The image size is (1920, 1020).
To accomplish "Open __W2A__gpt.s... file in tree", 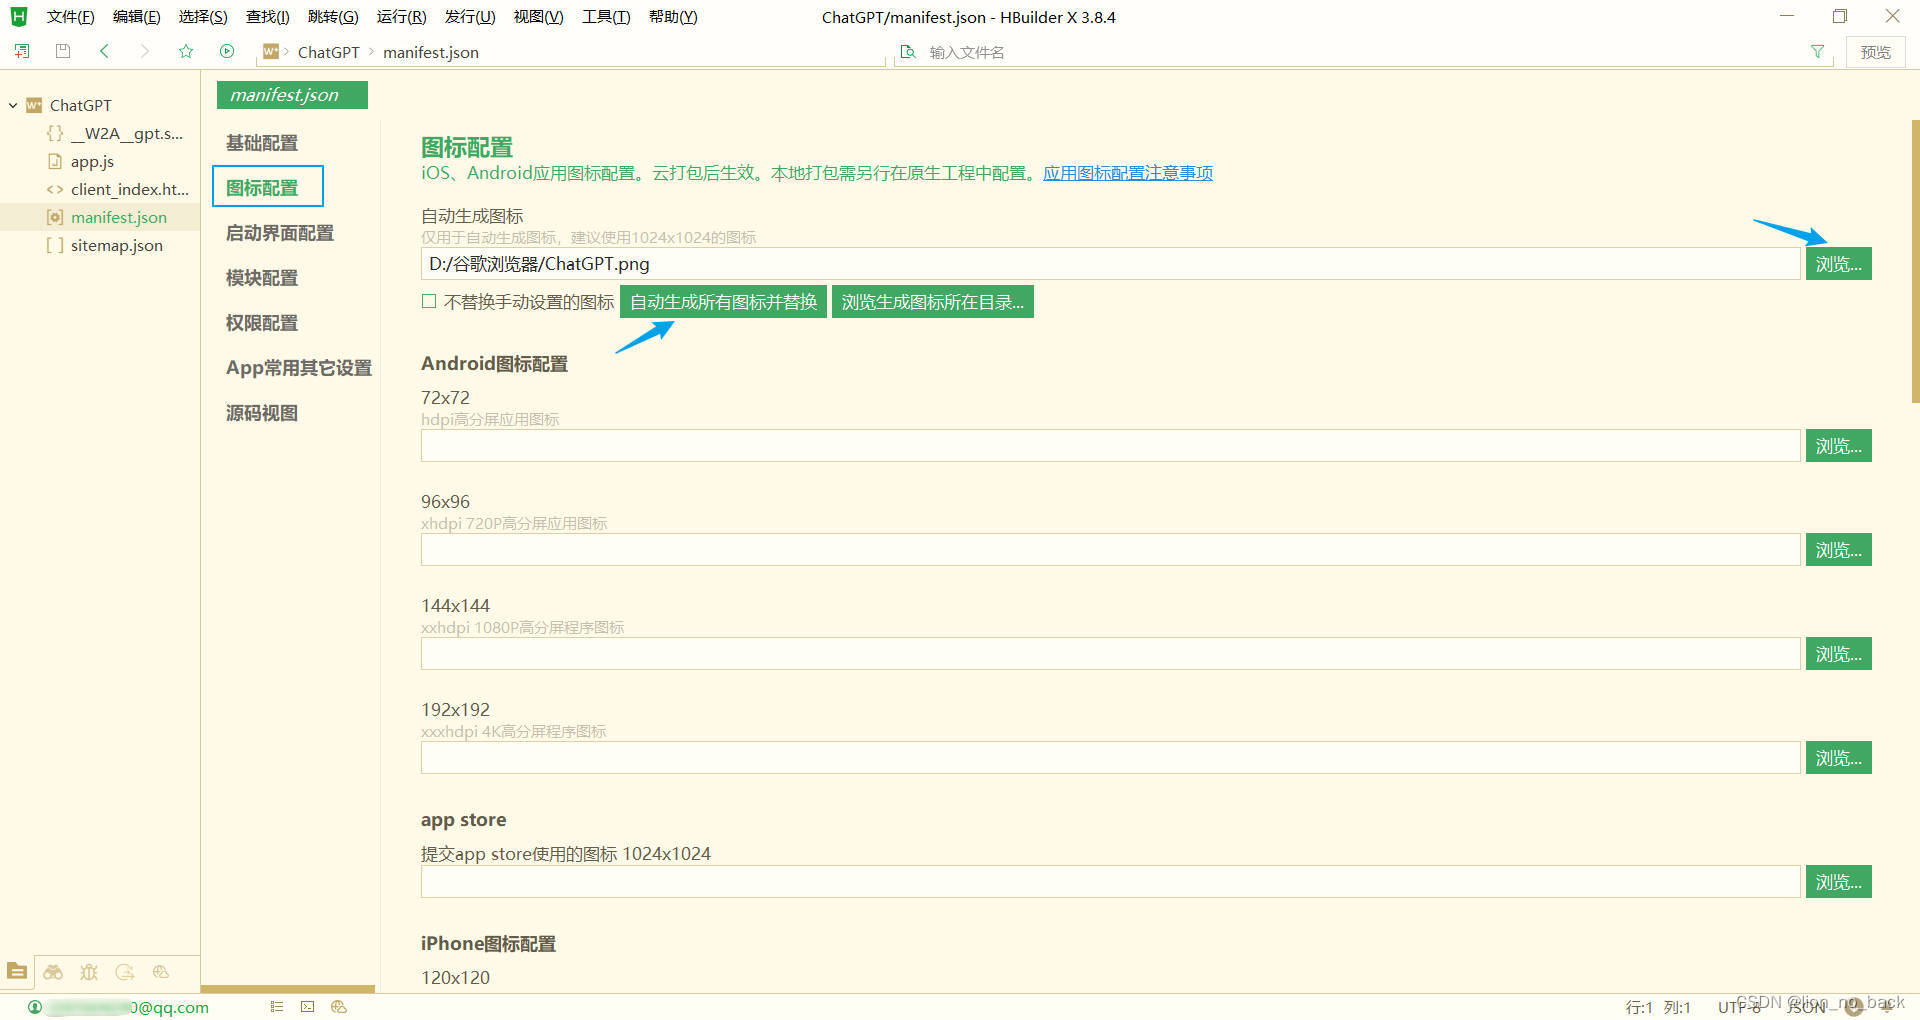I will pos(127,133).
